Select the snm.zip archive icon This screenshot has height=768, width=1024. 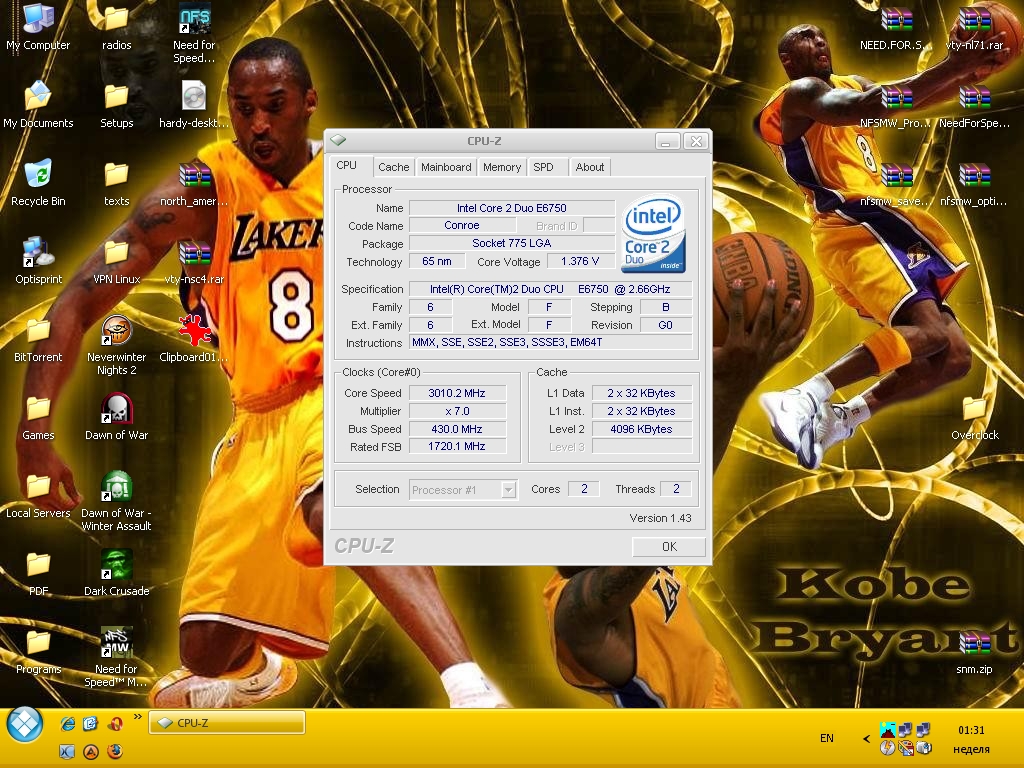coord(974,643)
